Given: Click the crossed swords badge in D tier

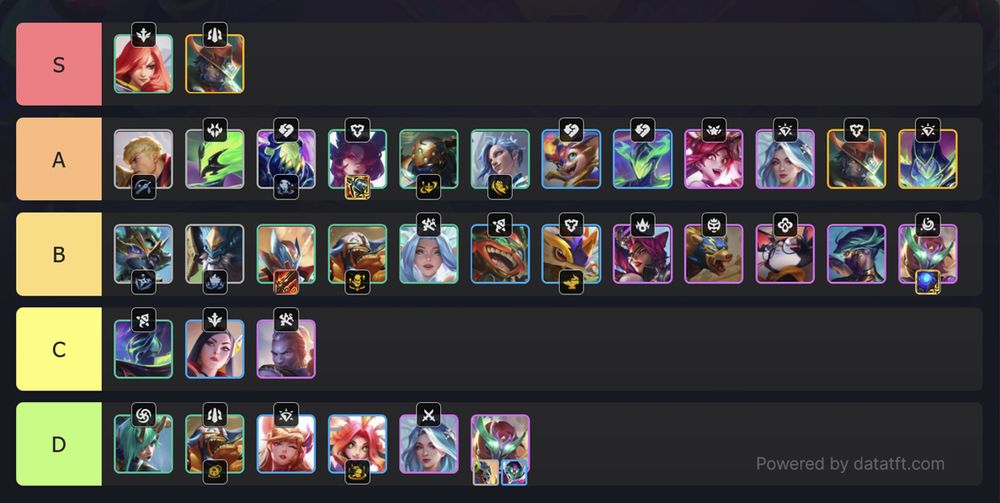Looking at the screenshot, I should pos(429,415).
